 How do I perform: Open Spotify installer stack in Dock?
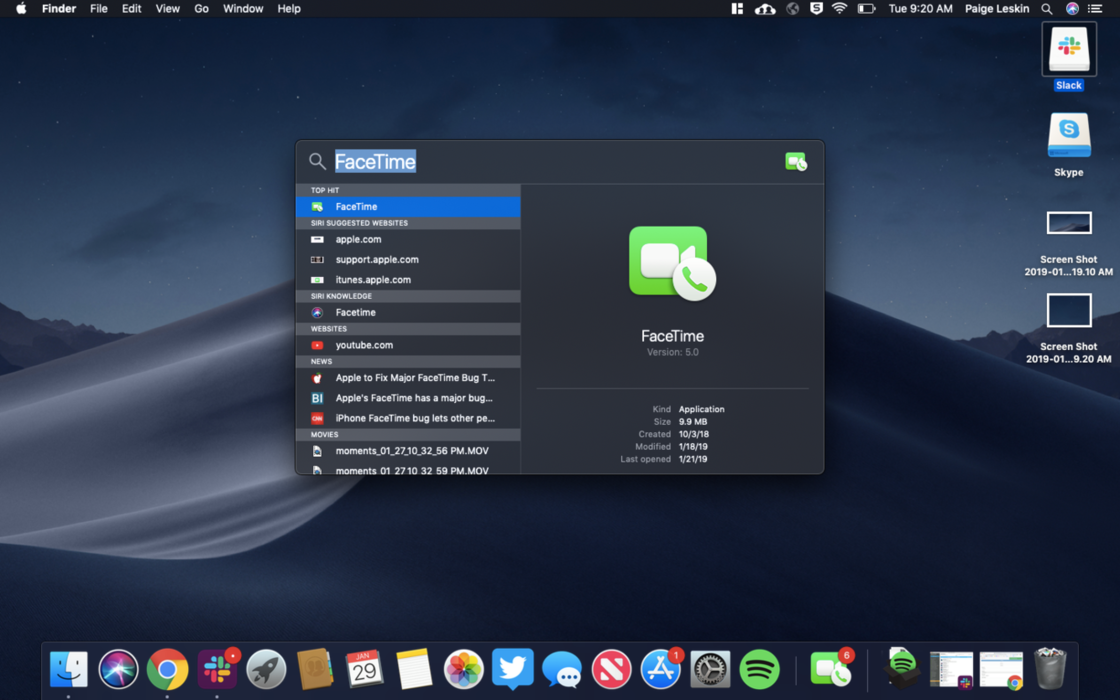pyautogui.click(x=902, y=669)
